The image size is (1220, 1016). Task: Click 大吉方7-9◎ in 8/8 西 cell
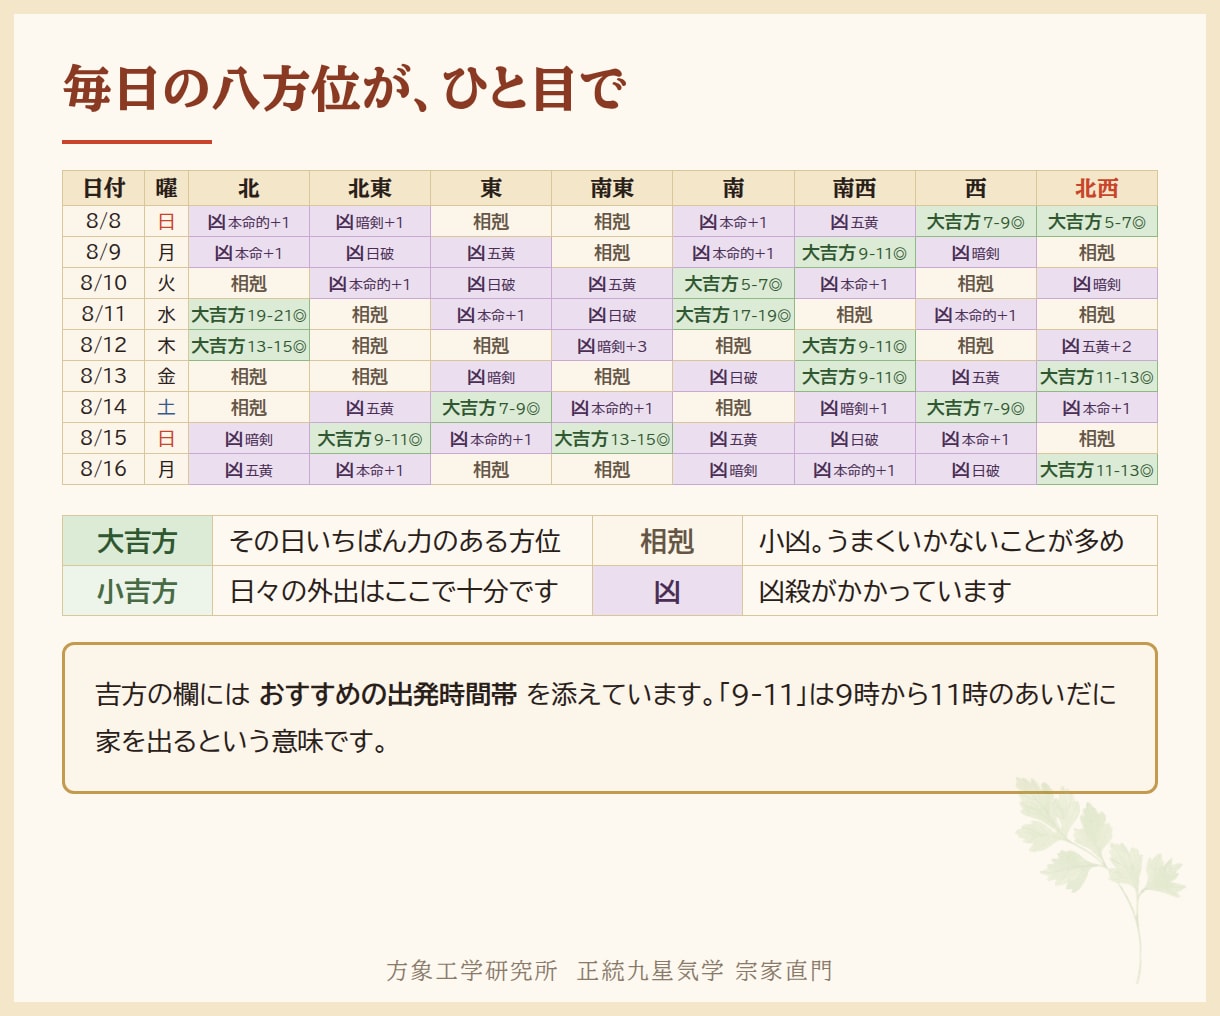click(x=976, y=221)
